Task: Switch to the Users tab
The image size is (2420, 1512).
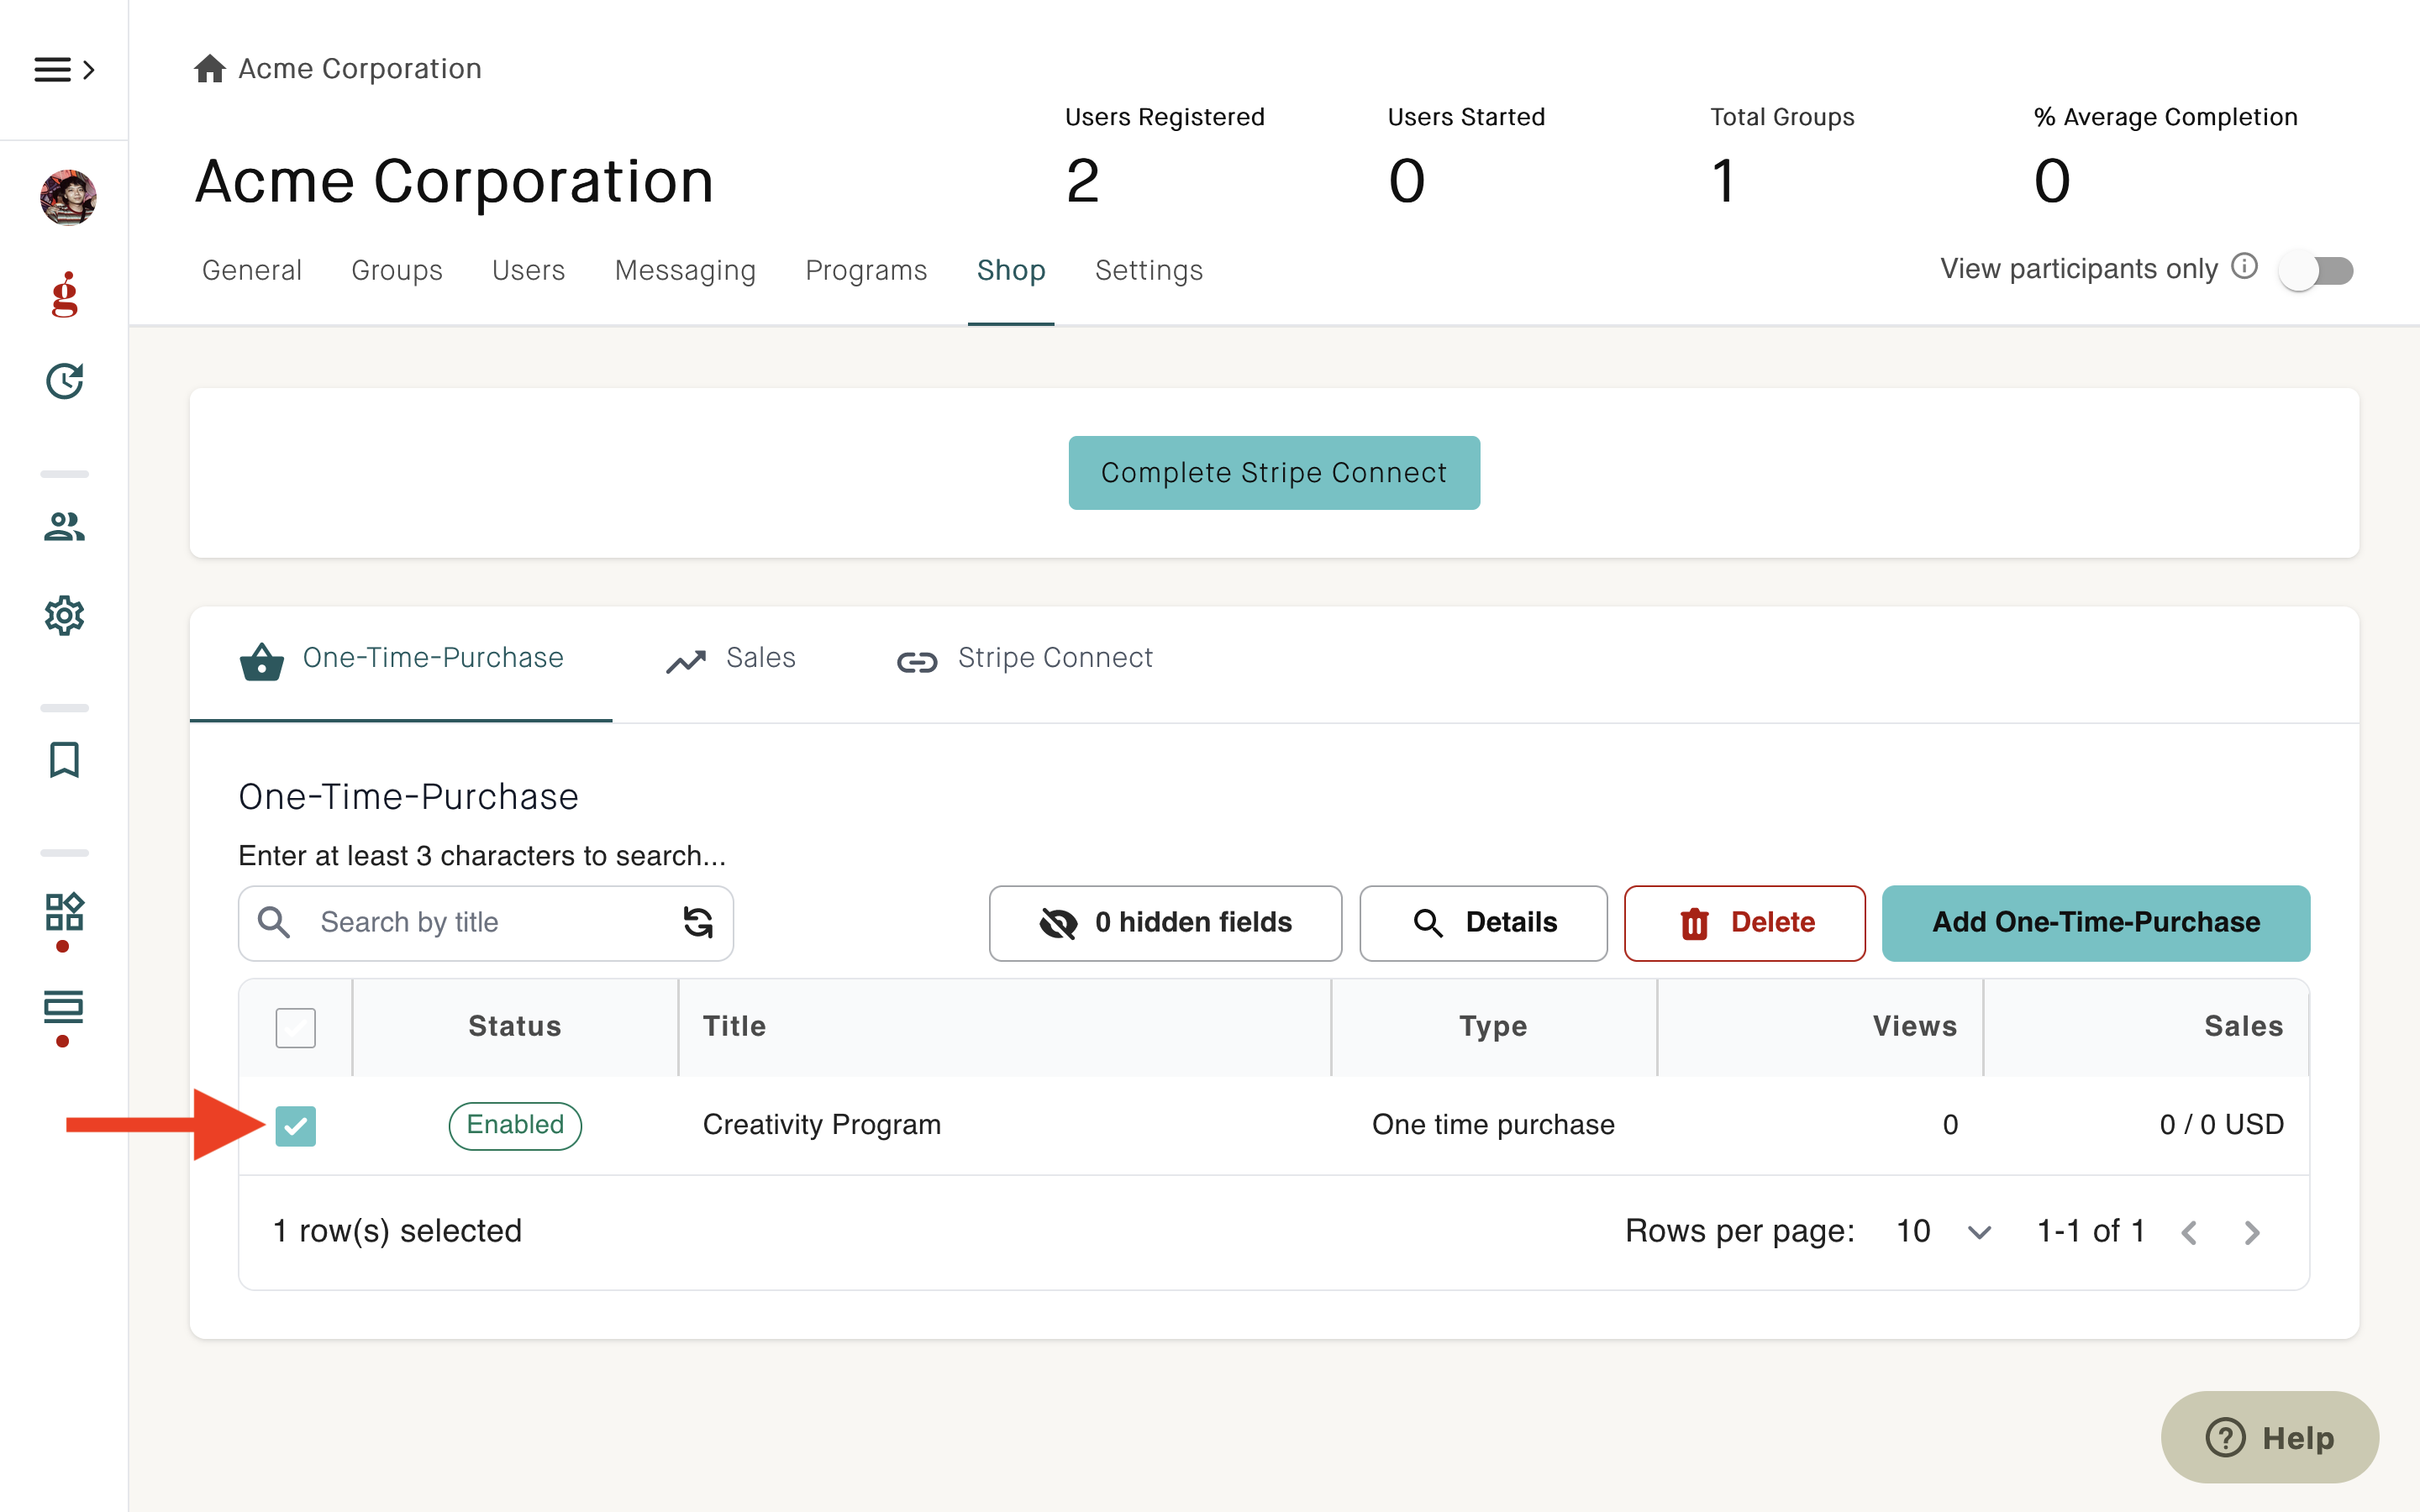Action: tap(529, 270)
